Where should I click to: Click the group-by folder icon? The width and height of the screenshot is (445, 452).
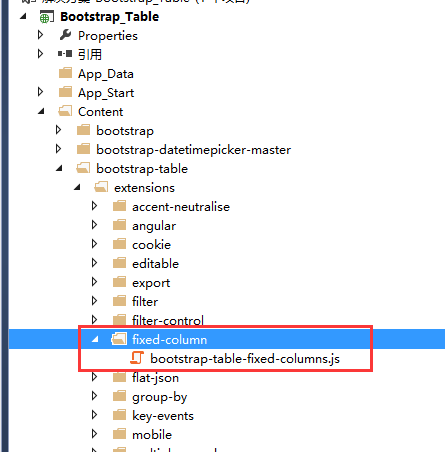click(x=119, y=396)
